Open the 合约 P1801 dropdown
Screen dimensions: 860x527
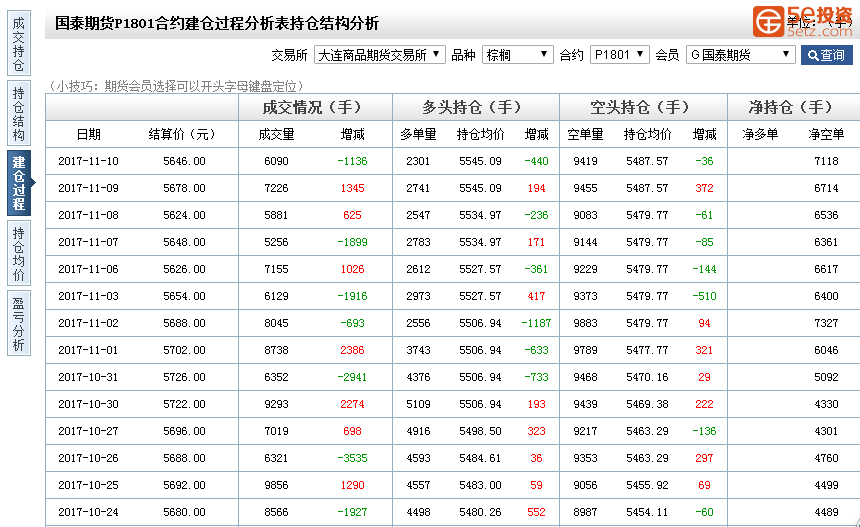click(619, 55)
